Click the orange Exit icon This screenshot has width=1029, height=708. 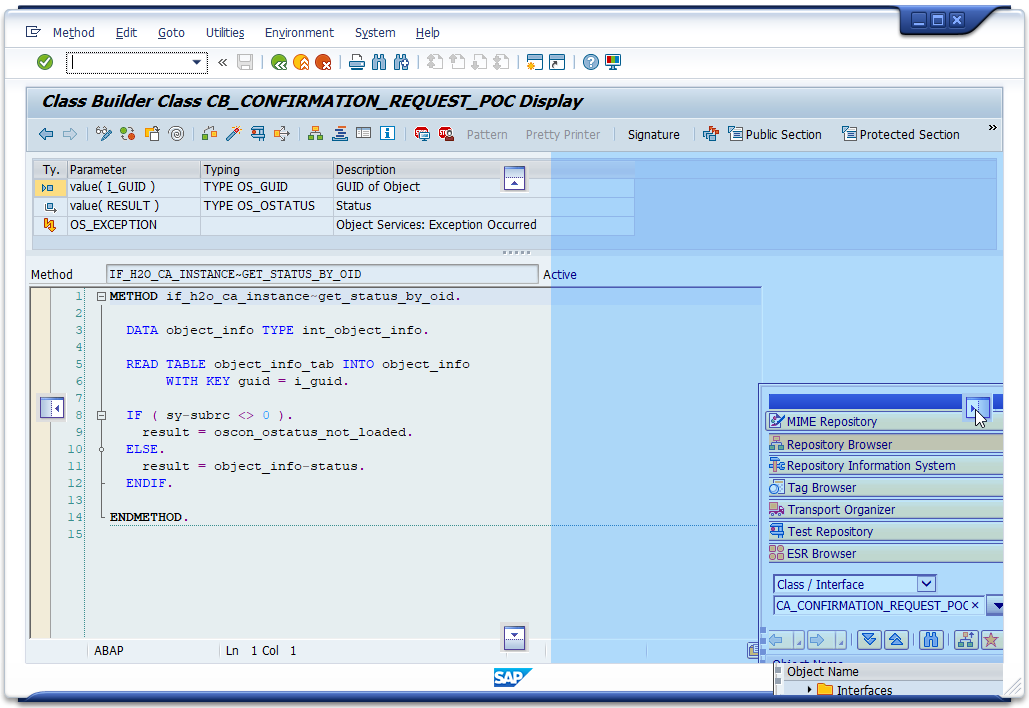(301, 62)
